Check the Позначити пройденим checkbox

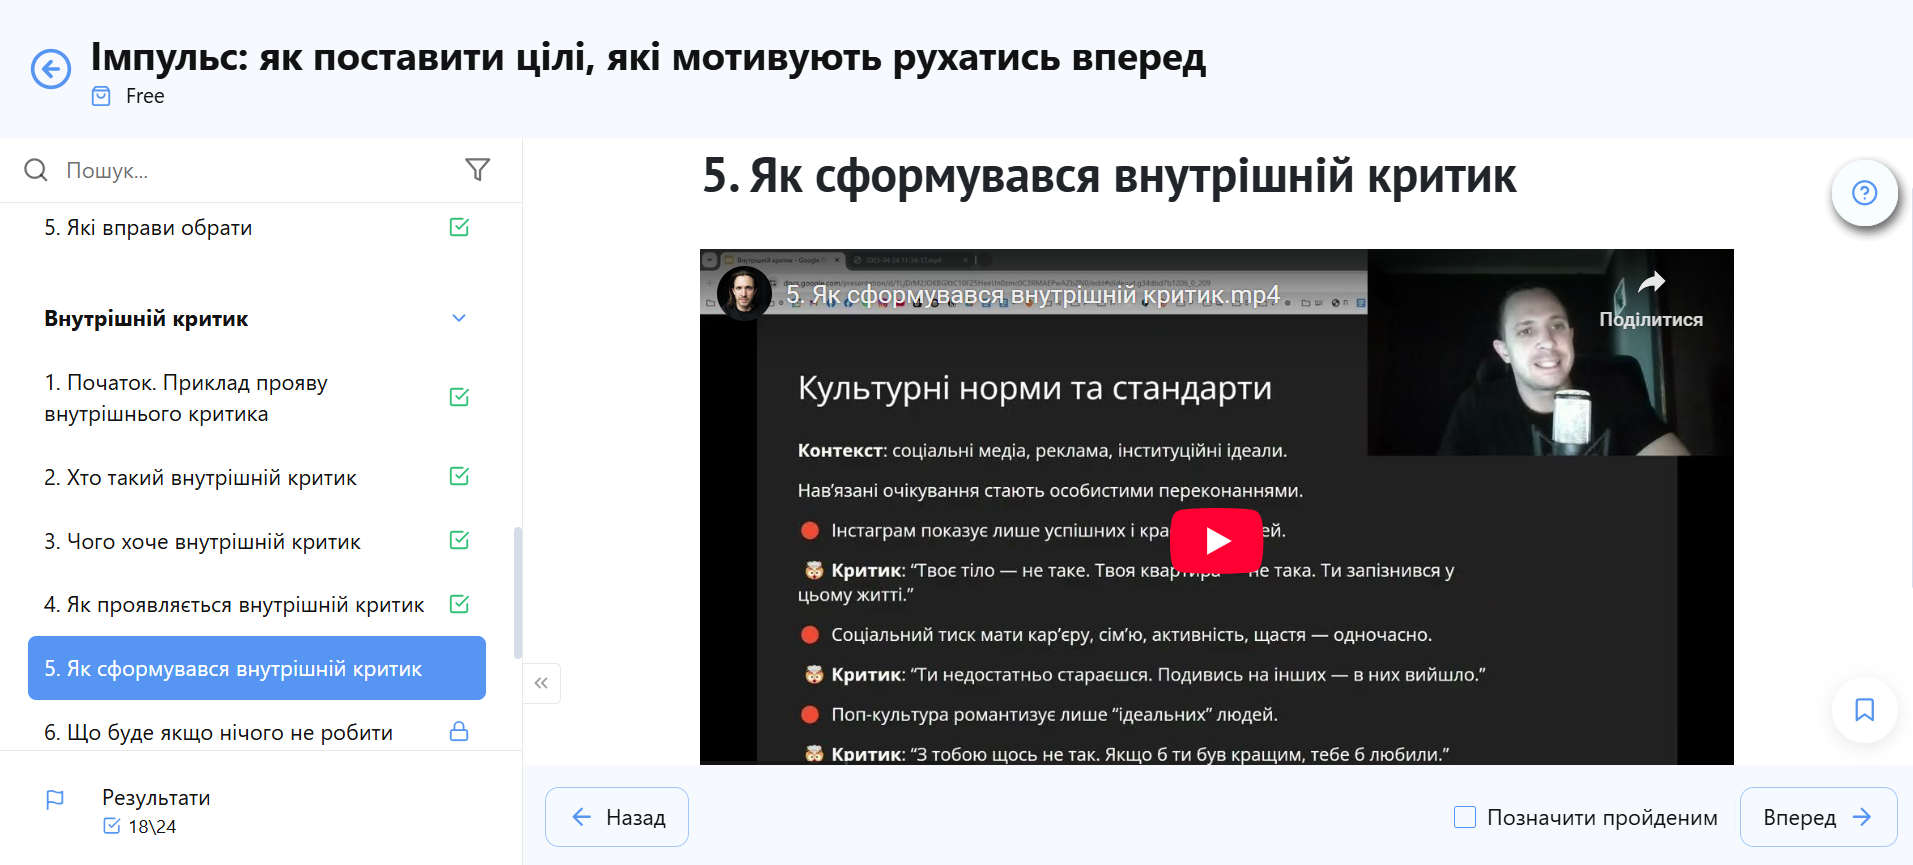tap(1465, 817)
